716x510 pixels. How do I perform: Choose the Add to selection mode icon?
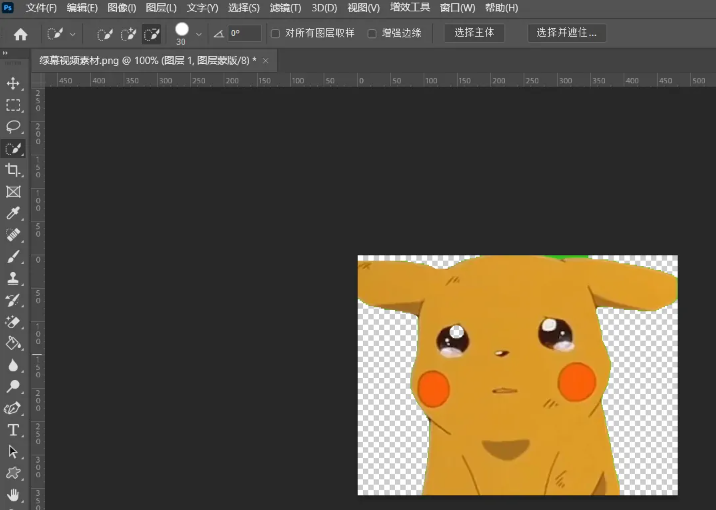tap(128, 34)
